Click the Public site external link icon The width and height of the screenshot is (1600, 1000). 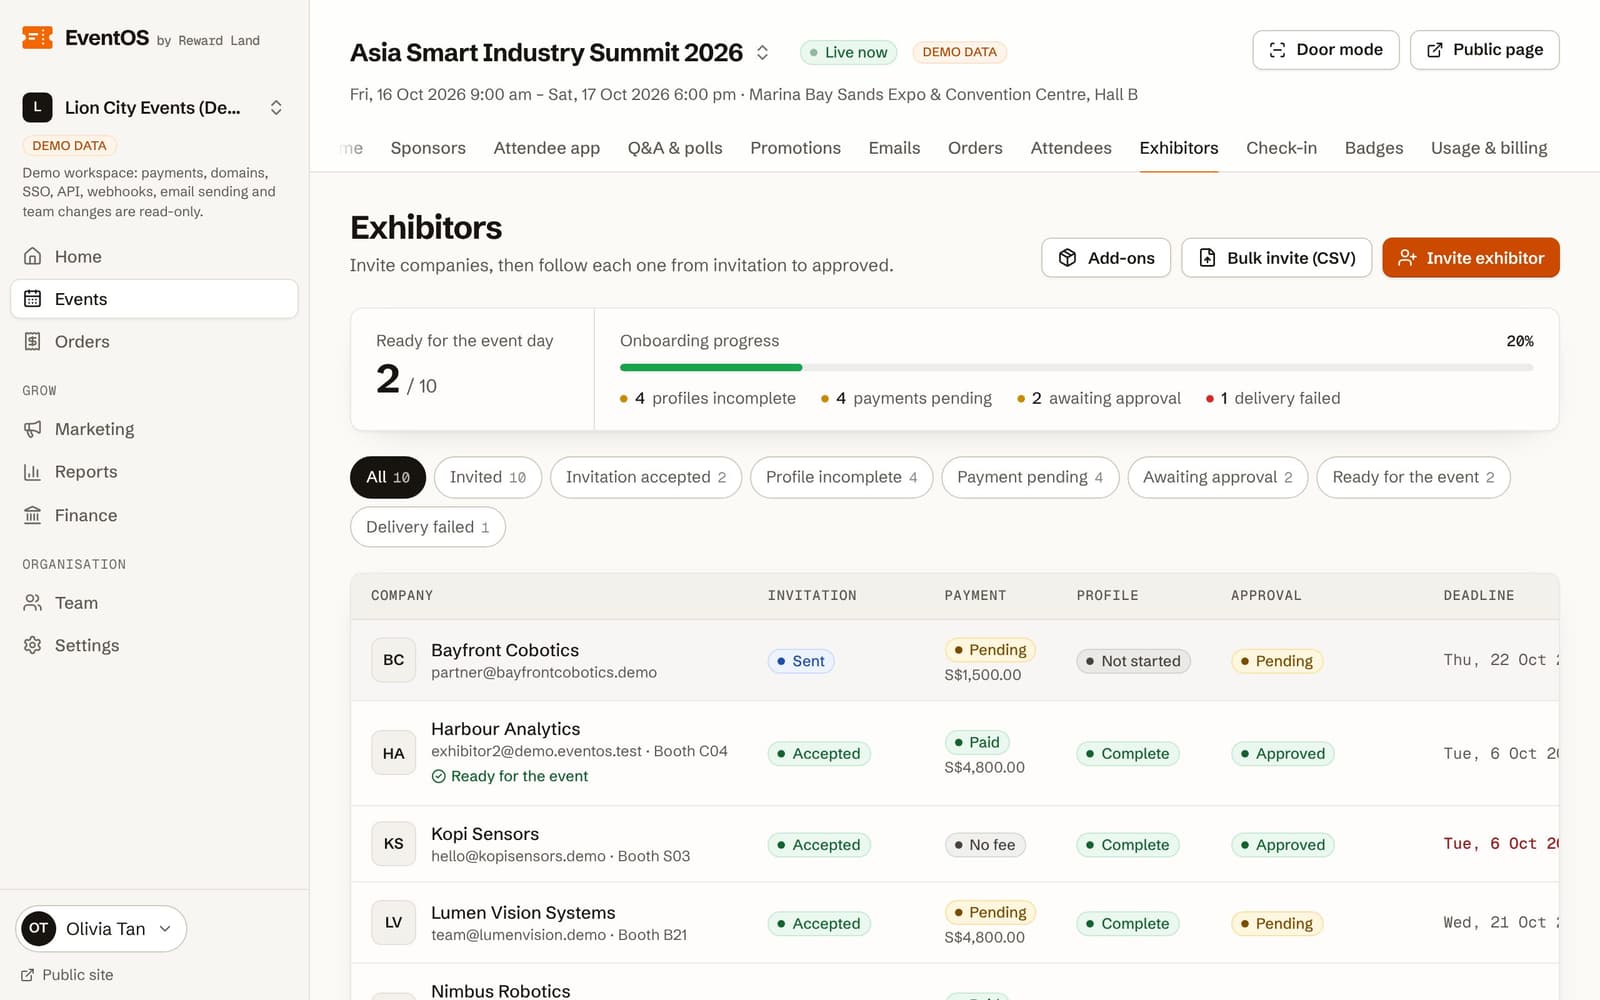tap(28, 975)
